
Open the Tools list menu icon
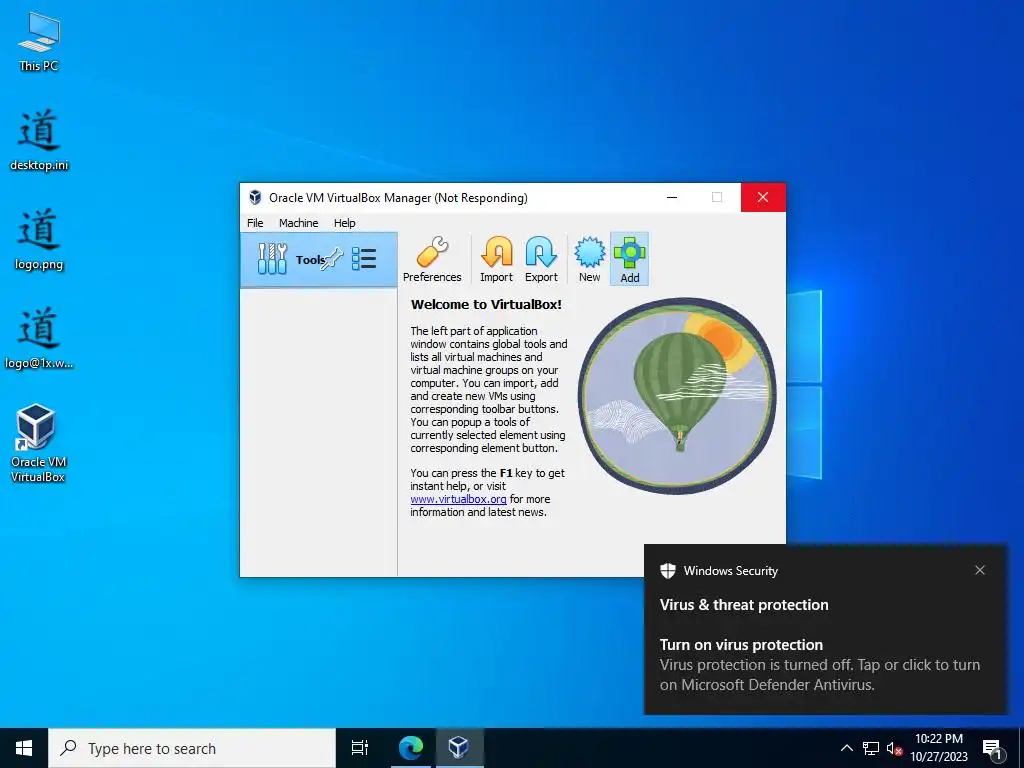(364, 259)
